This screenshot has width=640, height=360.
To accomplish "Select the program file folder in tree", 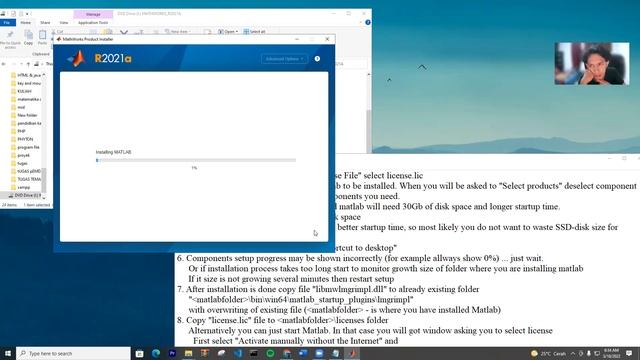I will [25, 147].
